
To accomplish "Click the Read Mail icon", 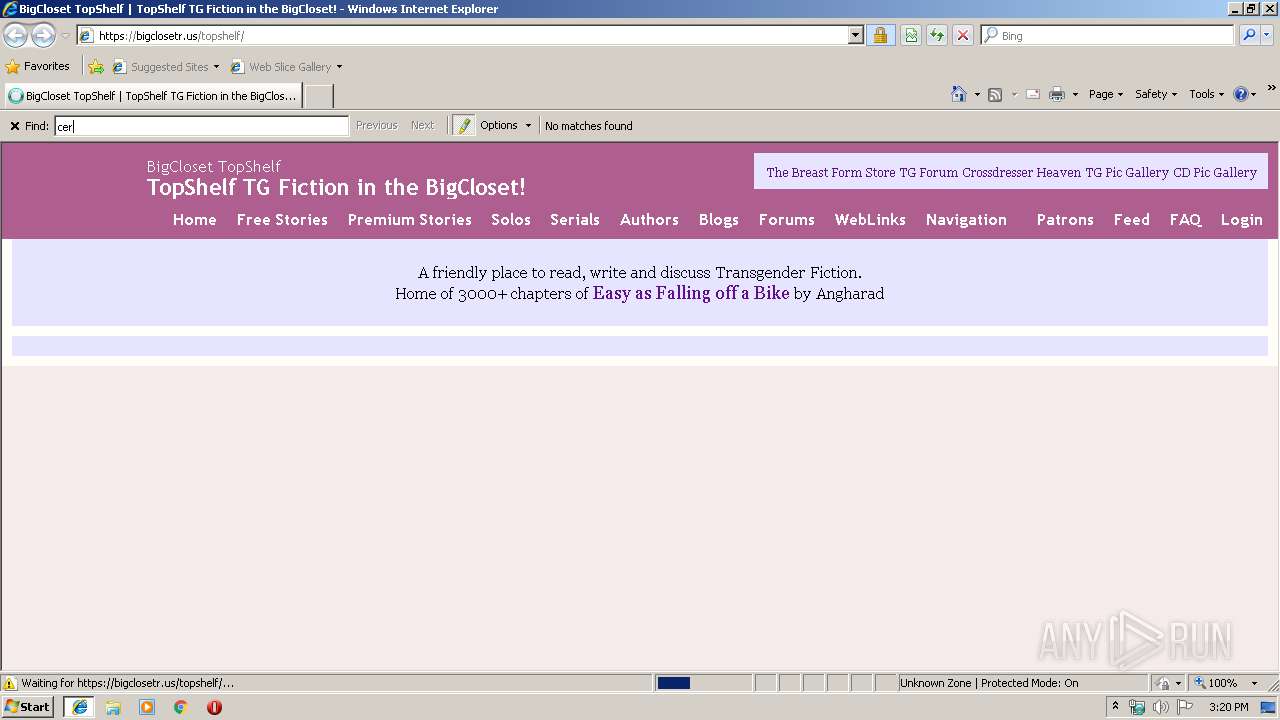I will [x=1033, y=94].
